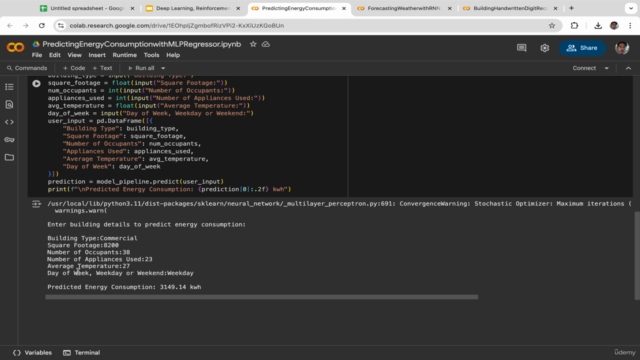Close the PredictingEnergyConsumption tab

point(344,8)
